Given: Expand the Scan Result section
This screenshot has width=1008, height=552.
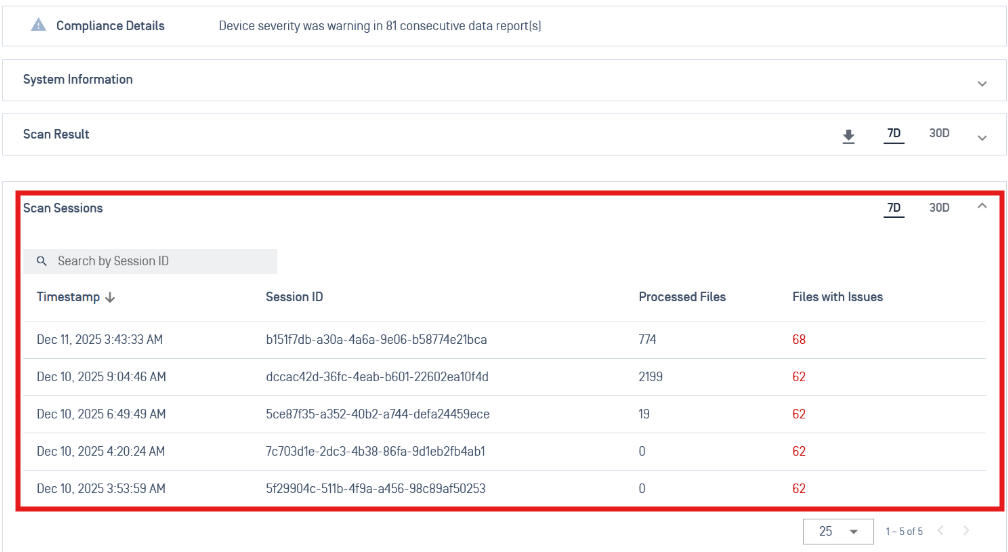Looking at the screenshot, I should tap(982, 137).
